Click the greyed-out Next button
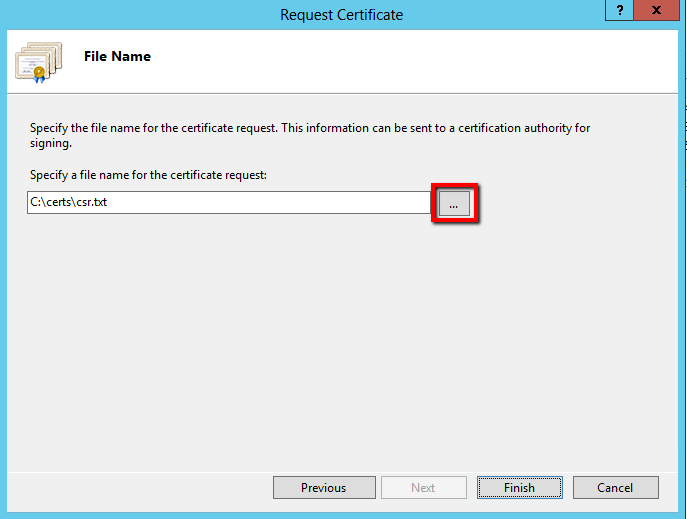Image resolution: width=687 pixels, height=519 pixels. coord(423,488)
